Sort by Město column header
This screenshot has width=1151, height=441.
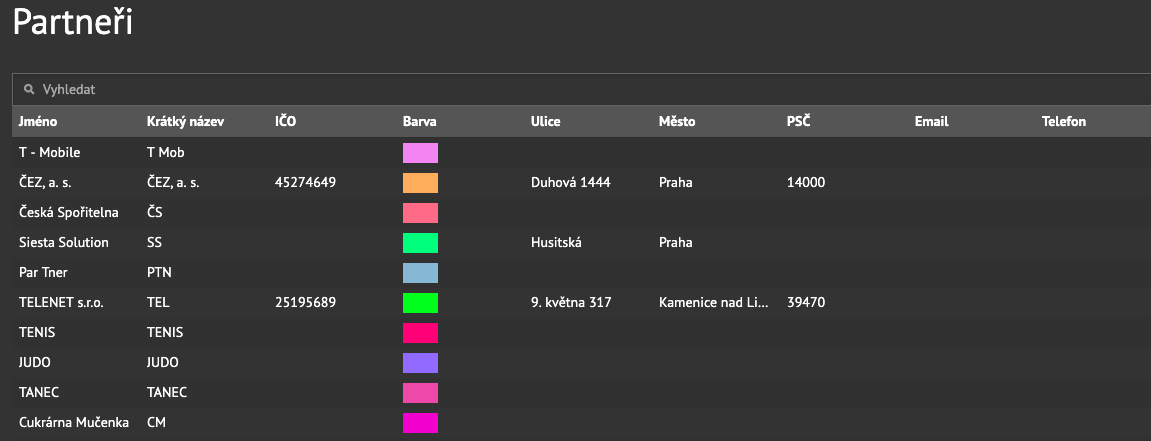click(677, 122)
